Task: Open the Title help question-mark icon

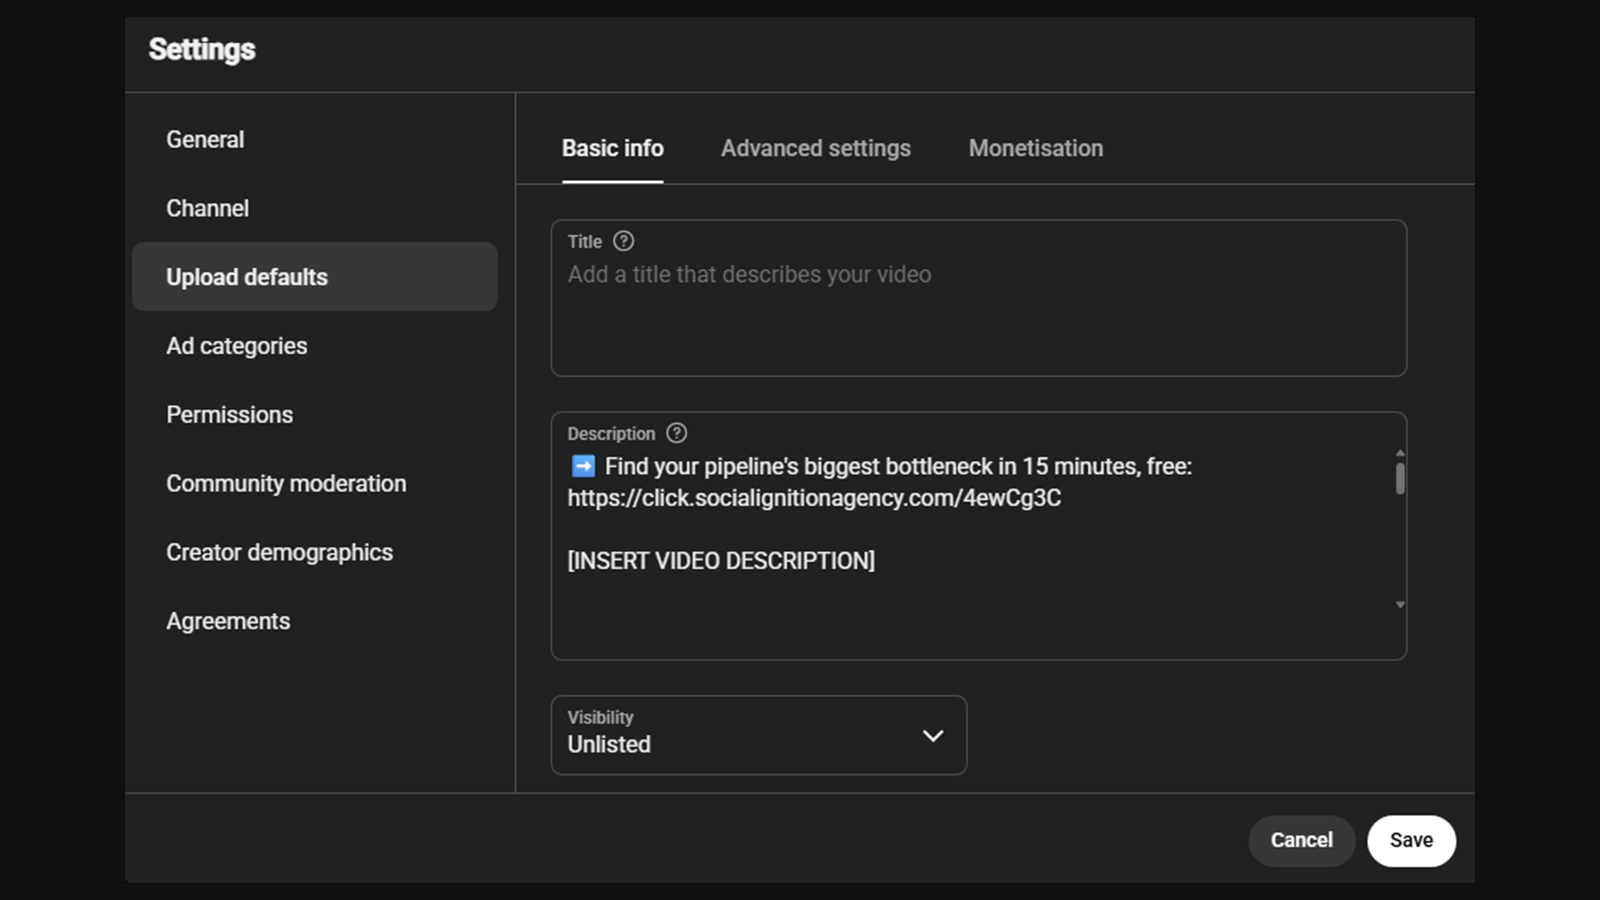Action: [623, 241]
